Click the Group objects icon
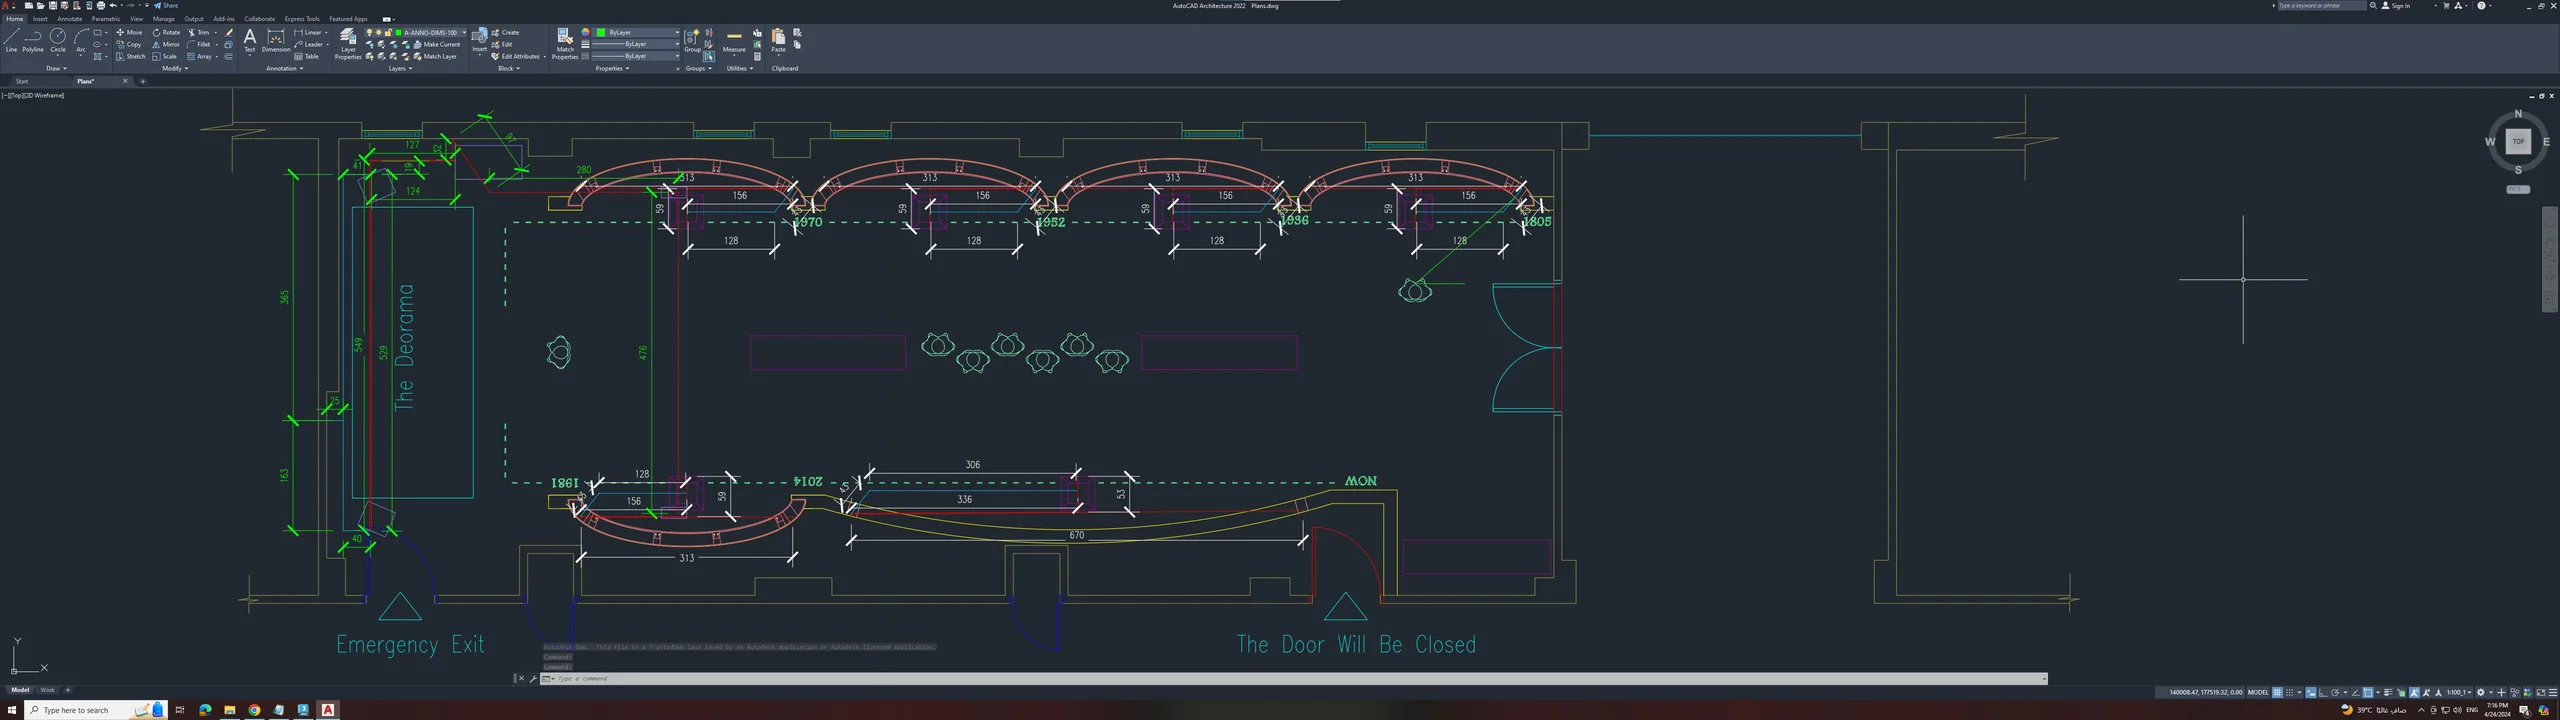This screenshot has height=720, width=2560. tap(692, 40)
